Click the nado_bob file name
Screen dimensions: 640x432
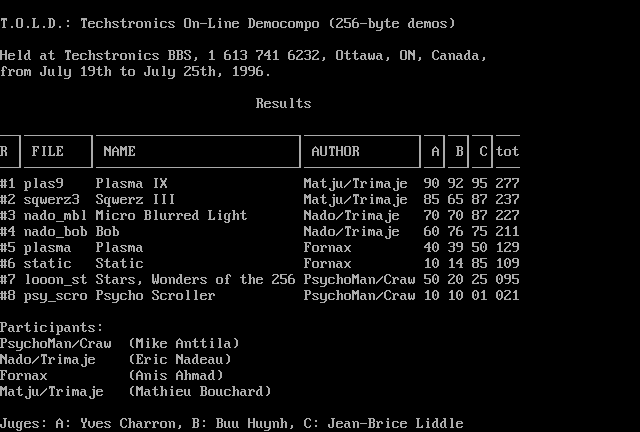point(55,232)
